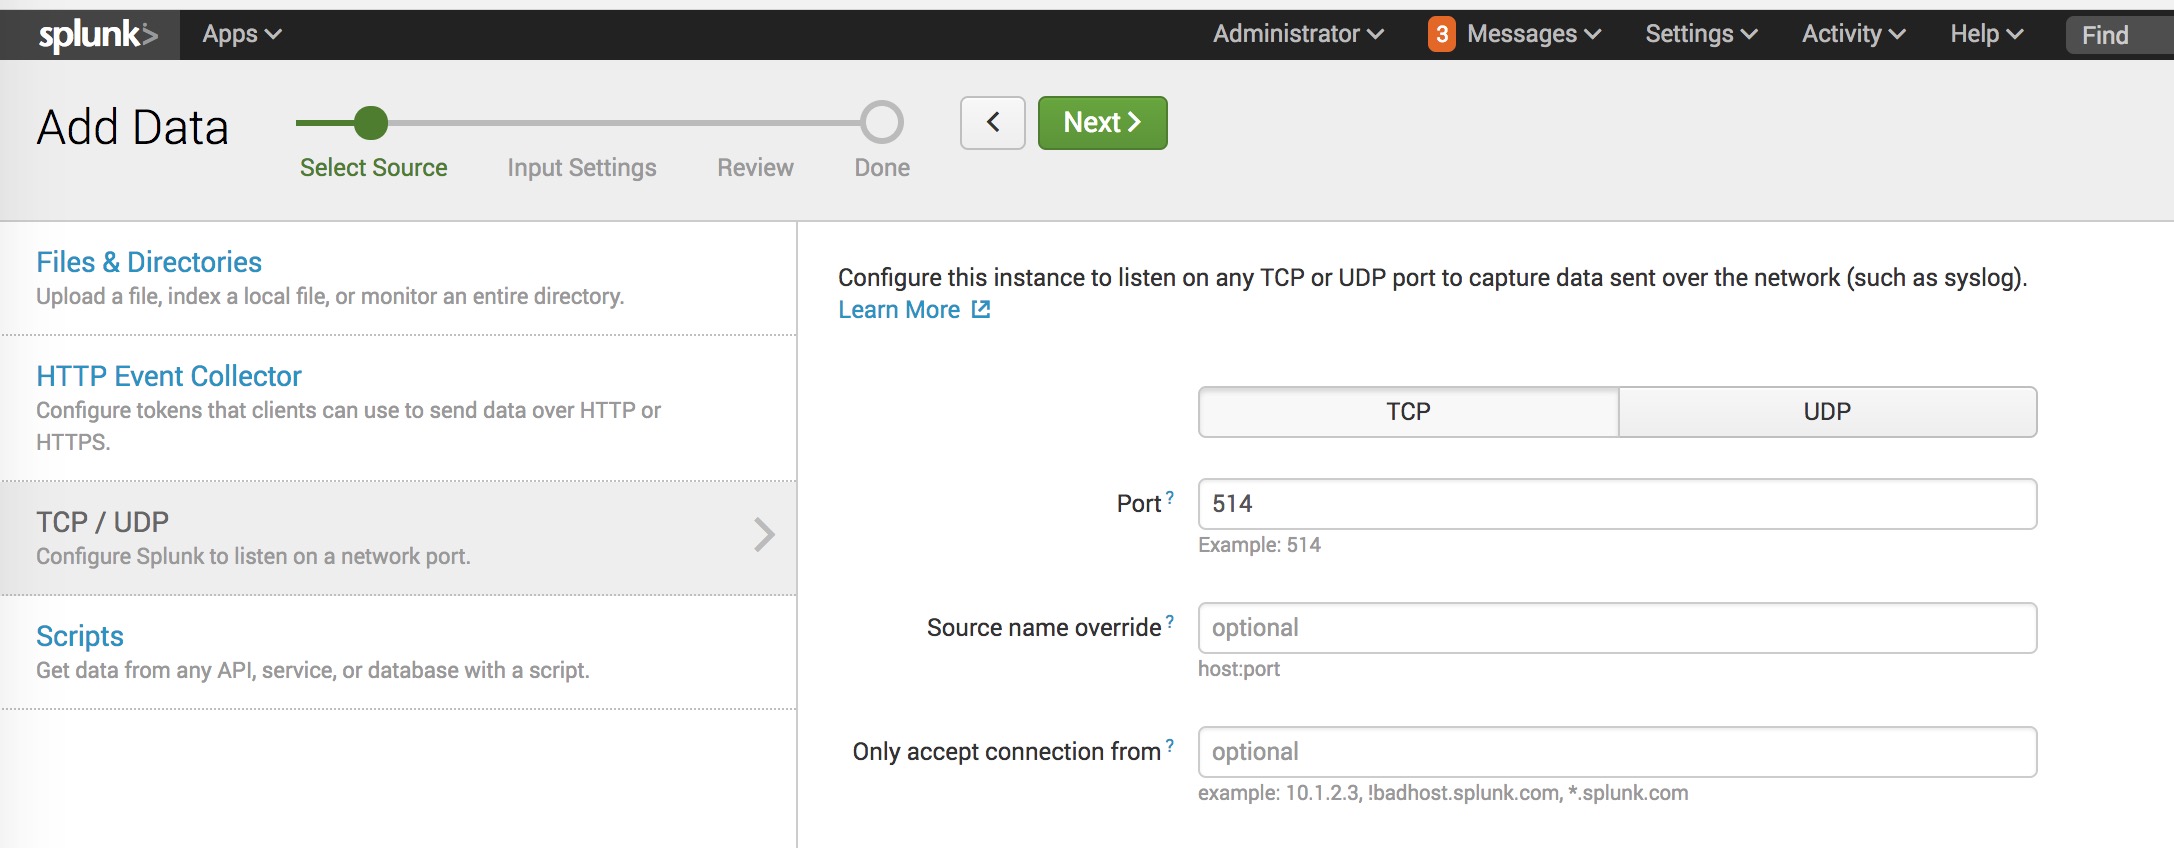
Task: Click the orange 3 messages badge
Action: point(1441,35)
